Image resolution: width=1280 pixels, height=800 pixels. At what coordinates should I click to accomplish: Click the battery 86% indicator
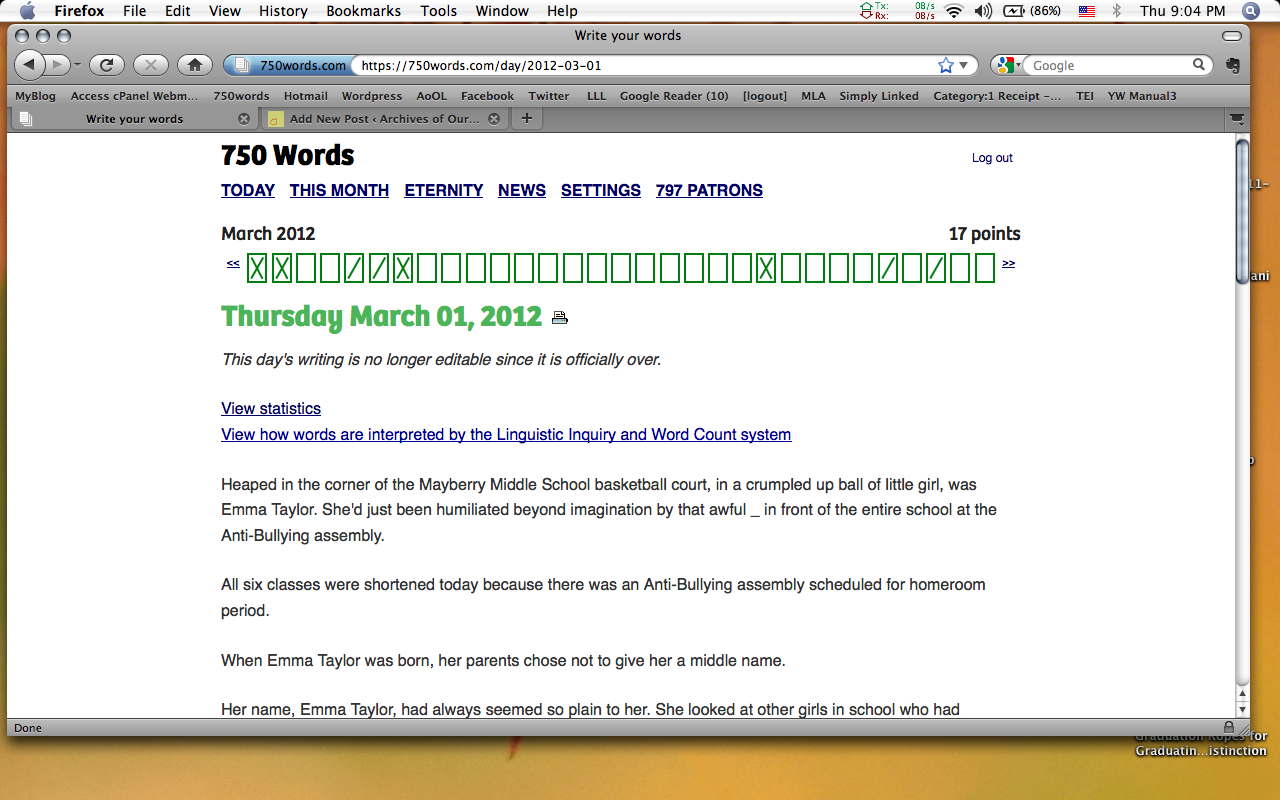click(x=1032, y=11)
